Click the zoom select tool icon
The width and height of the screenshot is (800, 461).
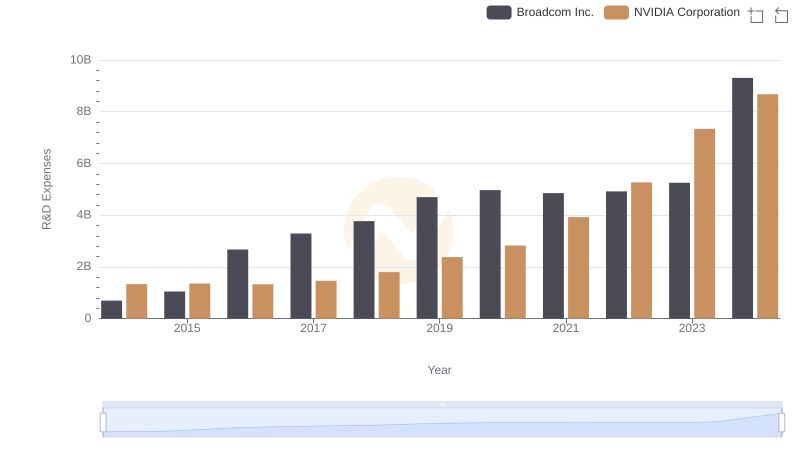(x=756, y=14)
